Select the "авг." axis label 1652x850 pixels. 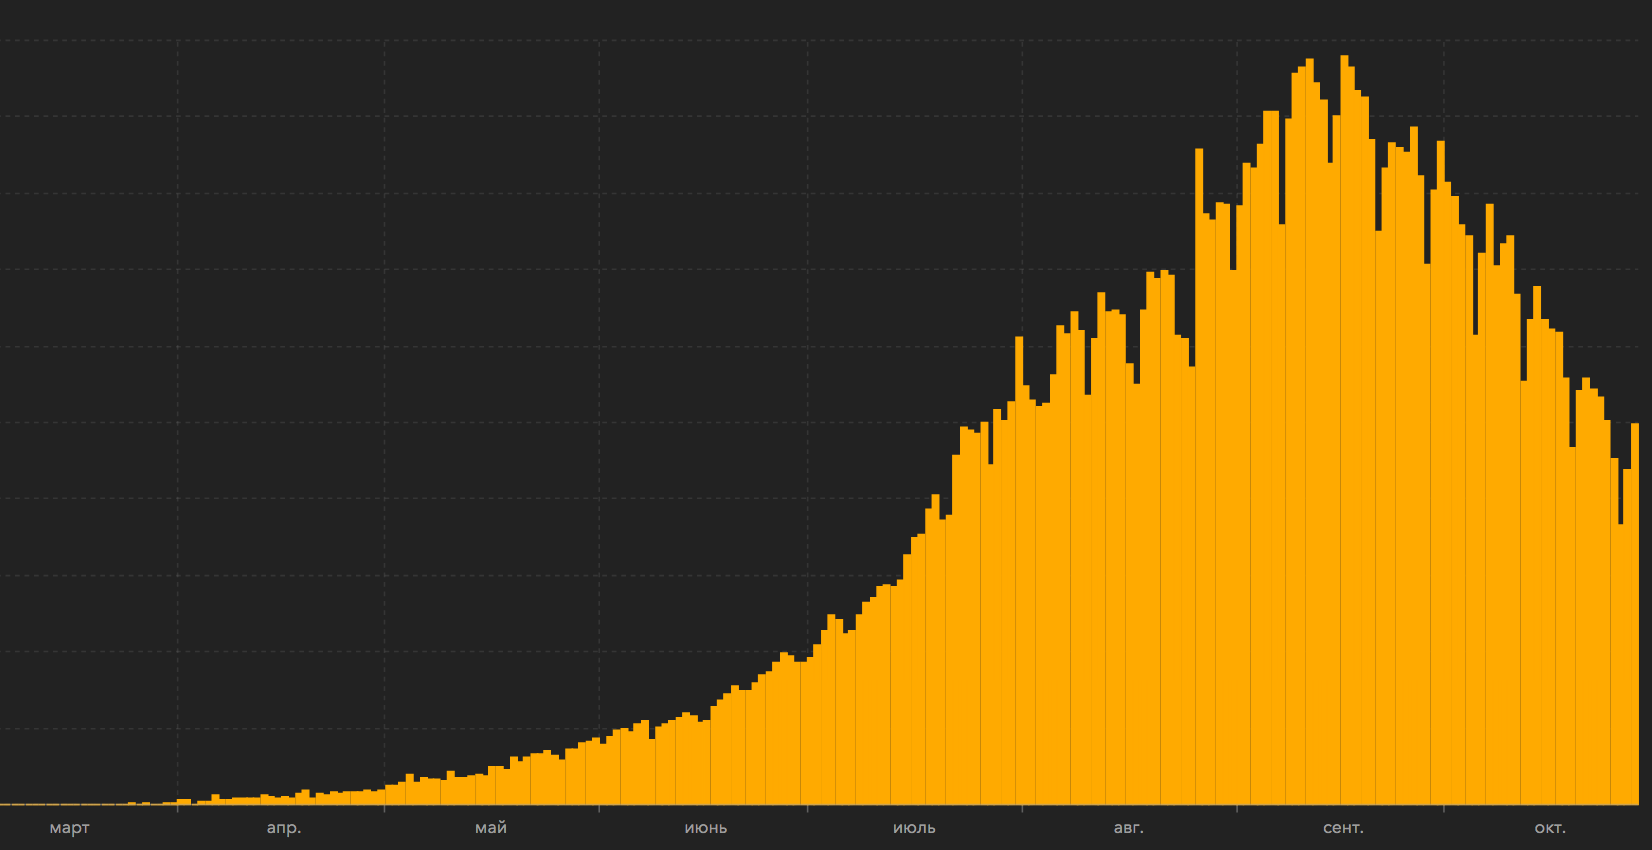point(1129,828)
